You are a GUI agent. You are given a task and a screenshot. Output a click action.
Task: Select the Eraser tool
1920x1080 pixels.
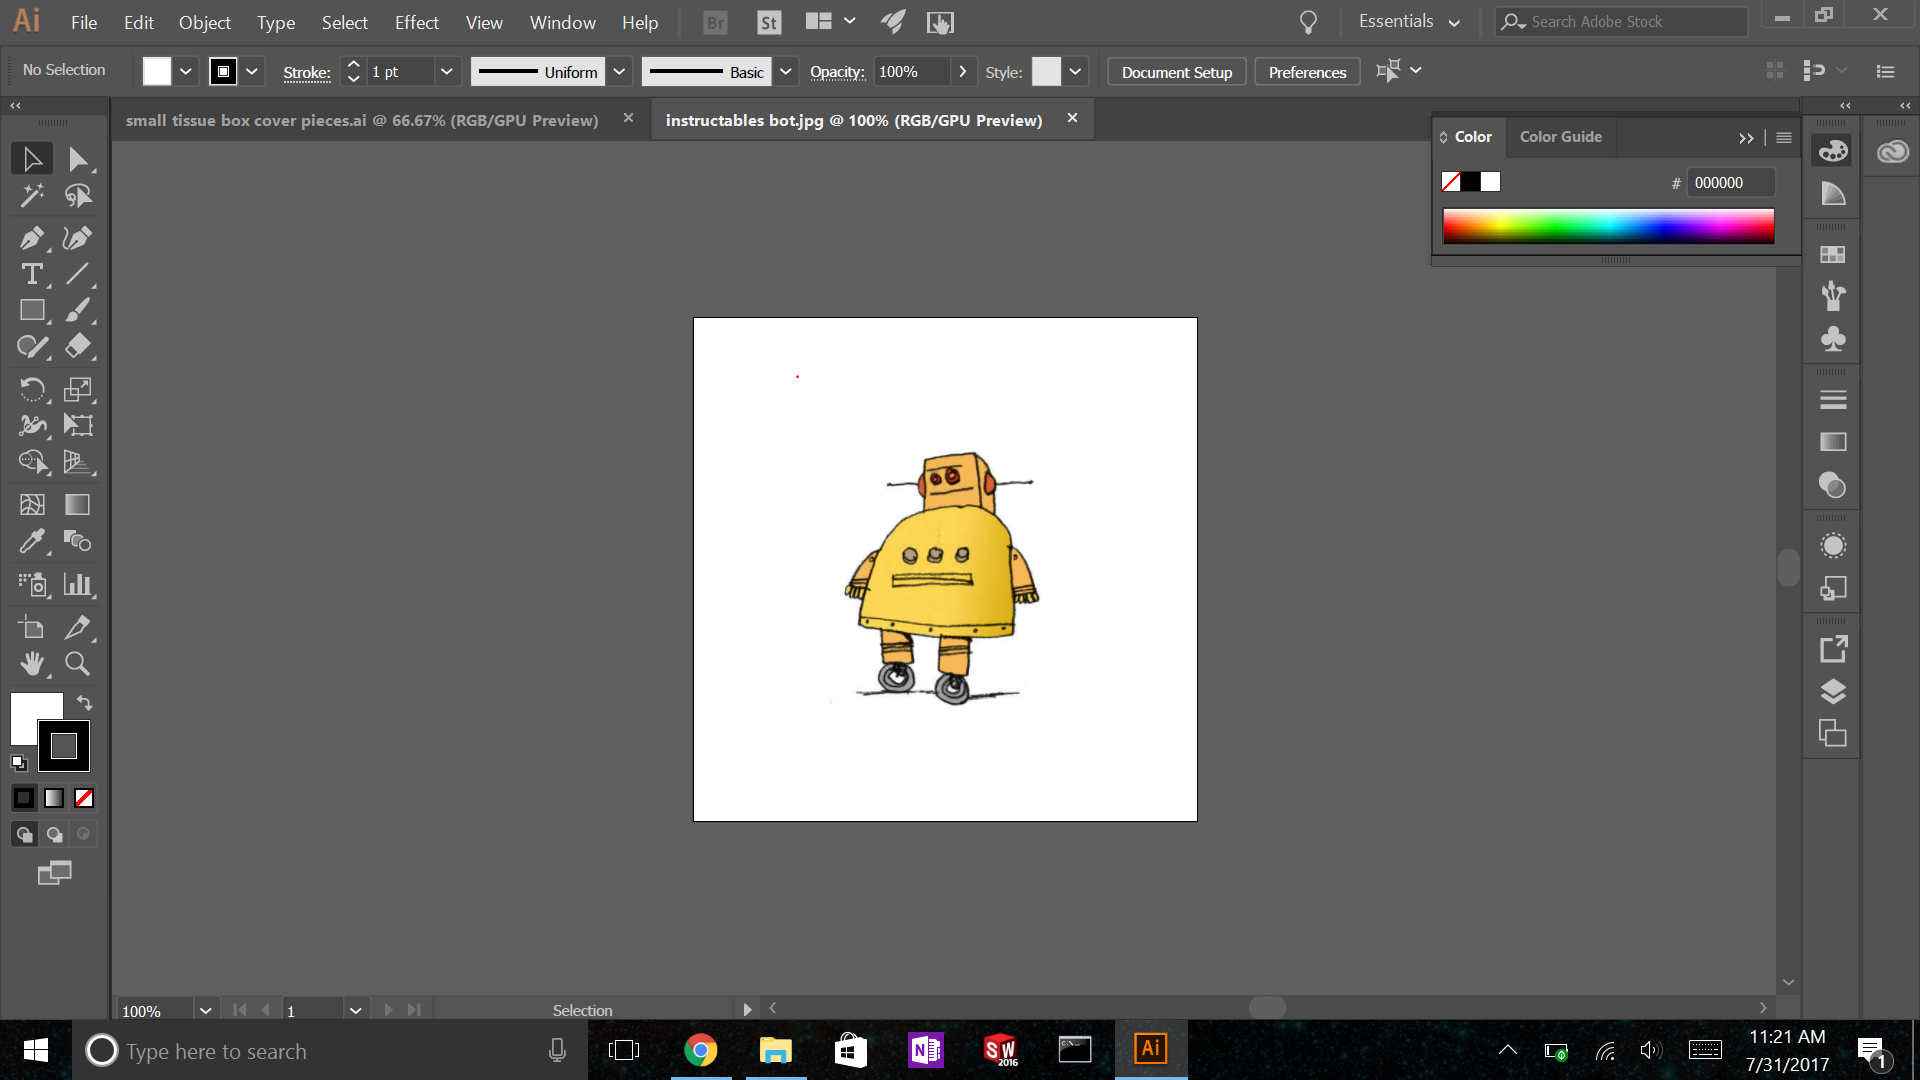(78, 346)
